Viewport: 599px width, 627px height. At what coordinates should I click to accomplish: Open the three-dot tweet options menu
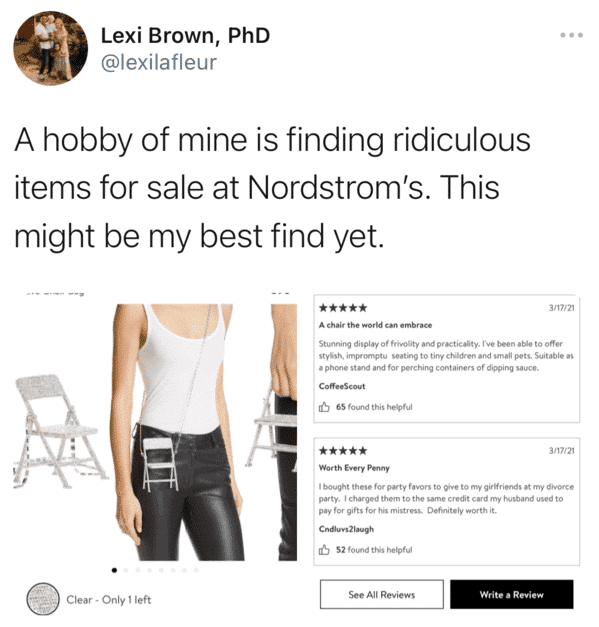[571, 35]
